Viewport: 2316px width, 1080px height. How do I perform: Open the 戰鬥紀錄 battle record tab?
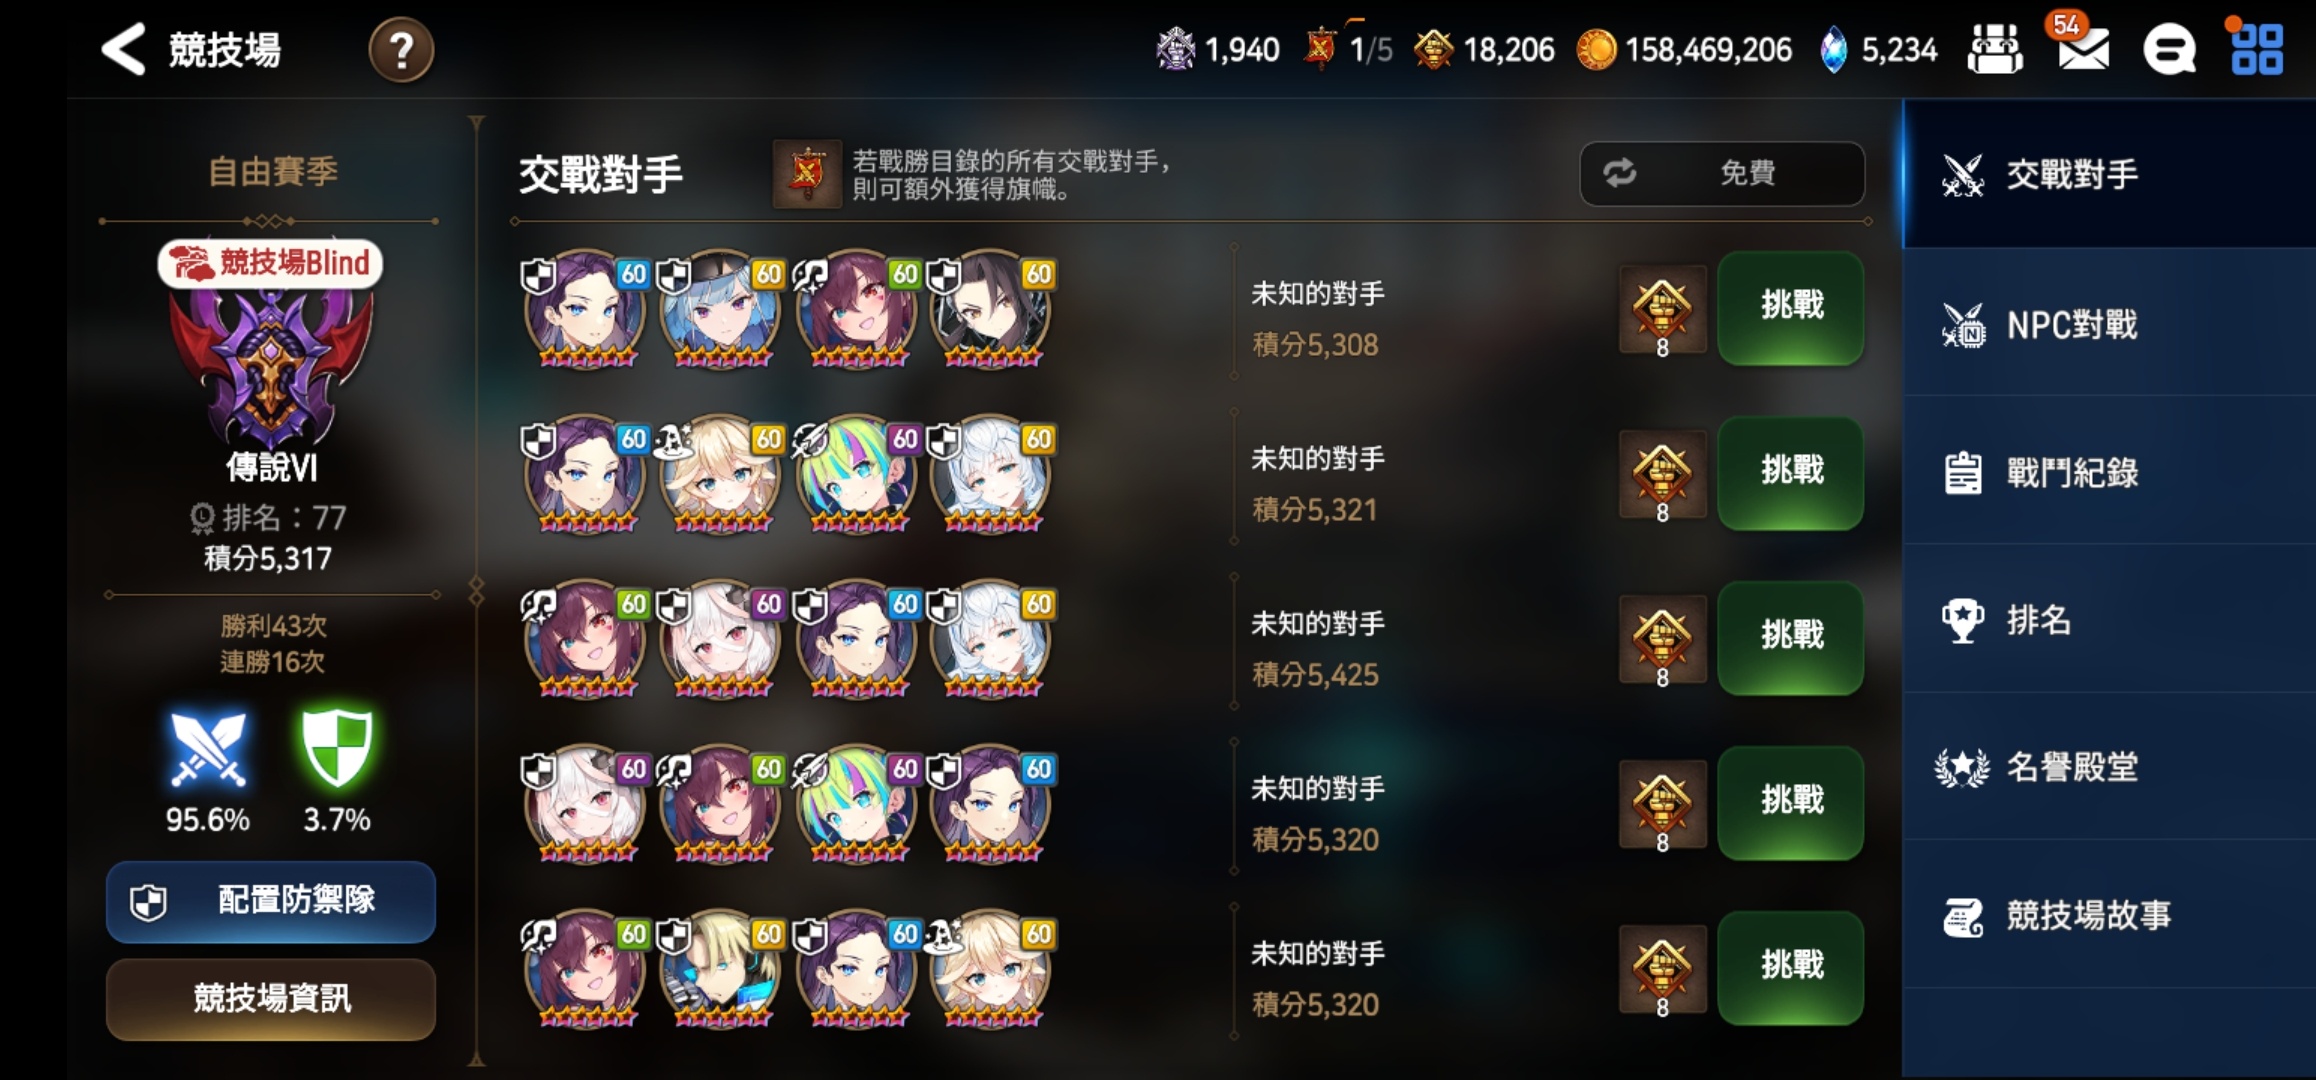point(2109,472)
